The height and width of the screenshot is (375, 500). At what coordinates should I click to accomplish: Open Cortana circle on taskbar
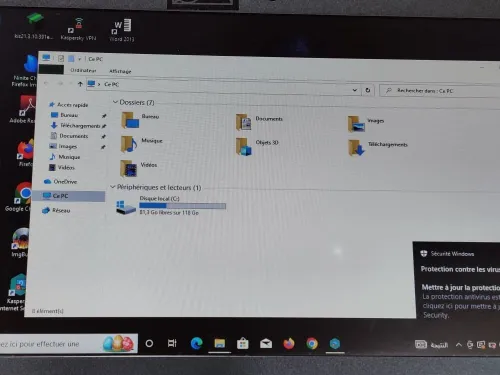click(x=149, y=343)
